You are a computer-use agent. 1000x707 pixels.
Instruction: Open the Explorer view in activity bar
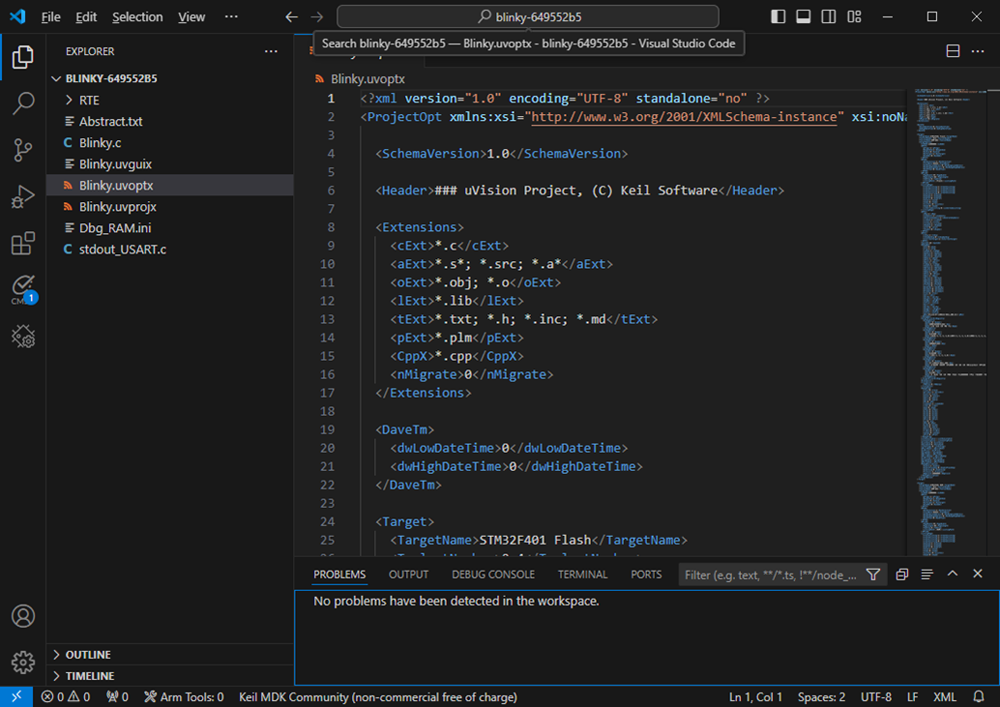pos(23,57)
